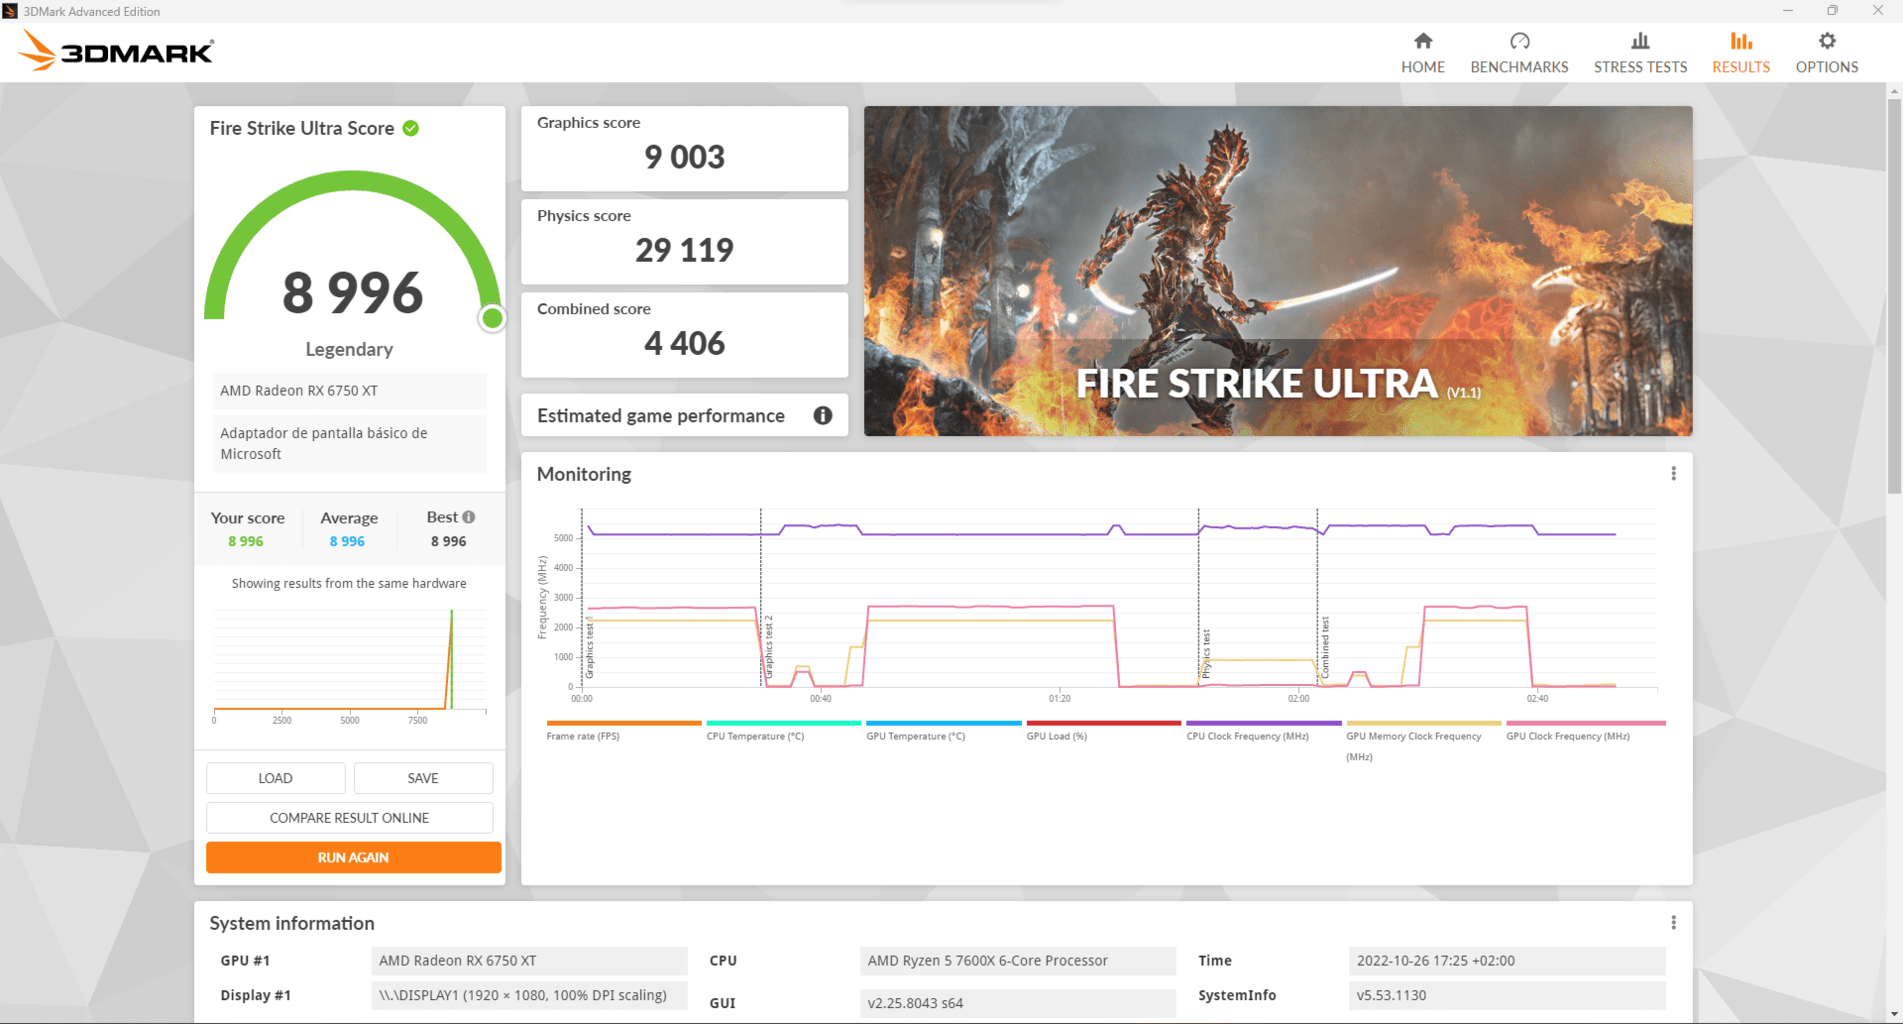Click the Display #1 field value
Viewport: 1903px width, 1024px height.
coord(529,995)
